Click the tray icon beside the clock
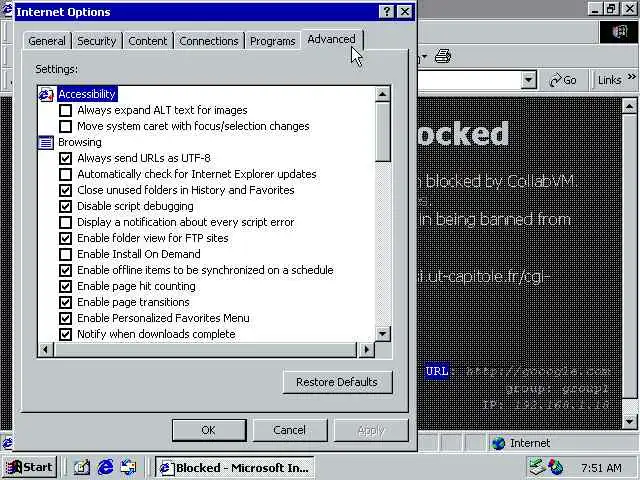Viewport: 640px width, 480px height. coord(556,467)
